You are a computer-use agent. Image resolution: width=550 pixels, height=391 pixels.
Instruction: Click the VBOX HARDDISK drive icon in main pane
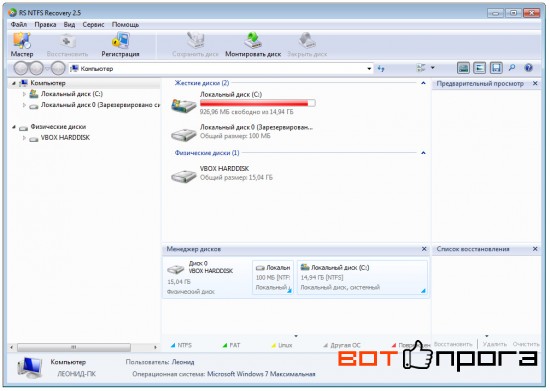tap(183, 175)
